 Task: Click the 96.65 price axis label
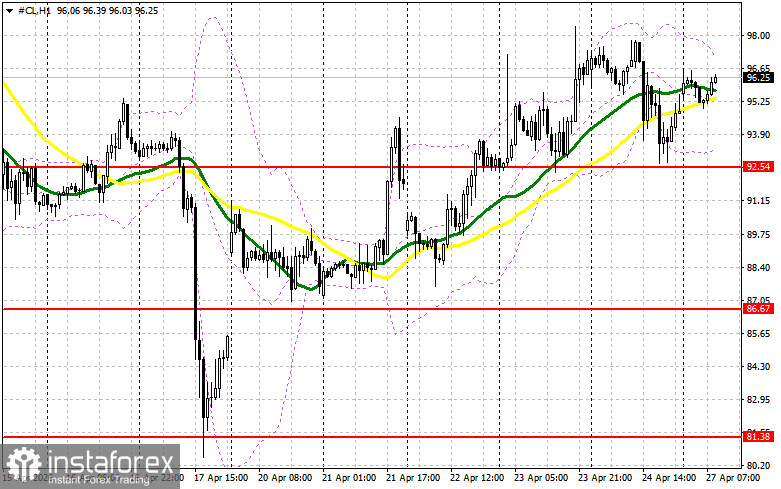[758, 69]
